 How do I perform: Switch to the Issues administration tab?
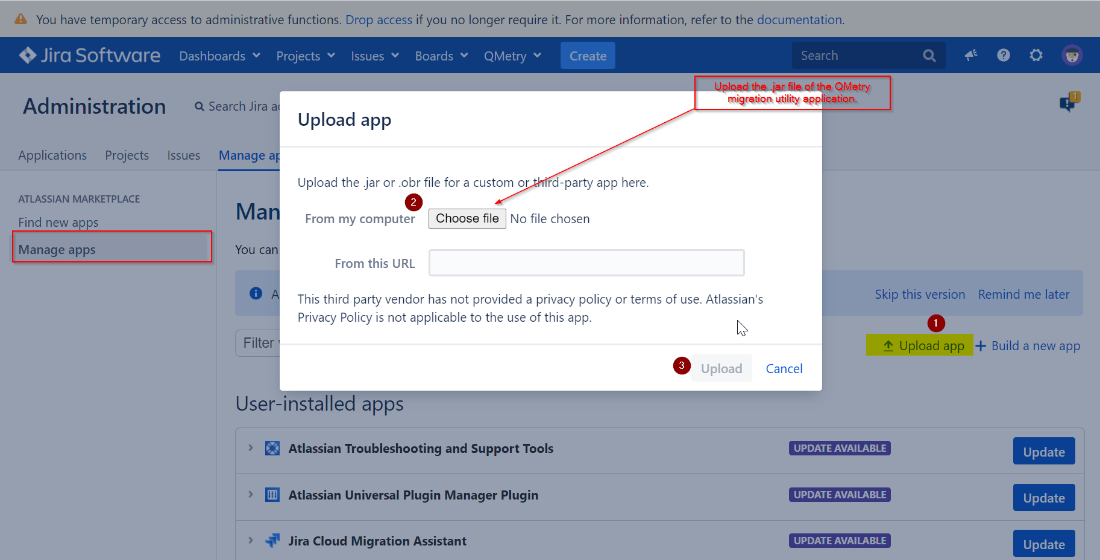pyautogui.click(x=184, y=155)
